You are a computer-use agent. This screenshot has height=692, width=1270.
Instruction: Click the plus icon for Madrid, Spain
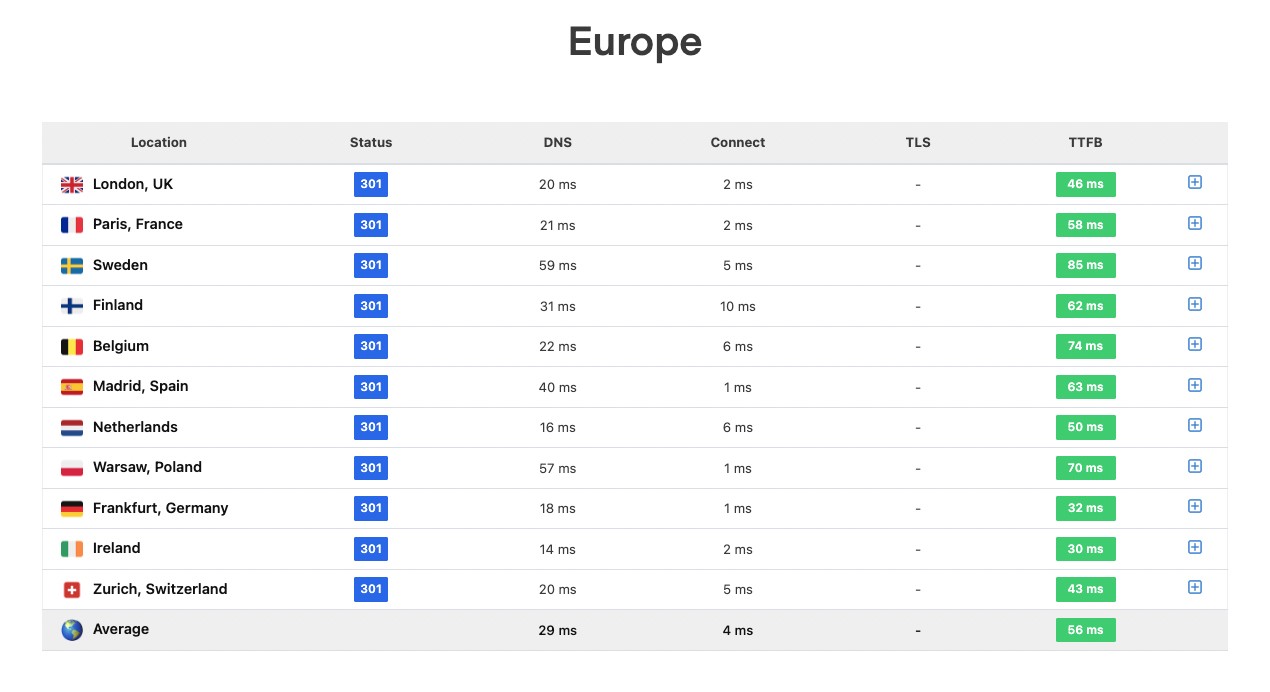[x=1194, y=385]
